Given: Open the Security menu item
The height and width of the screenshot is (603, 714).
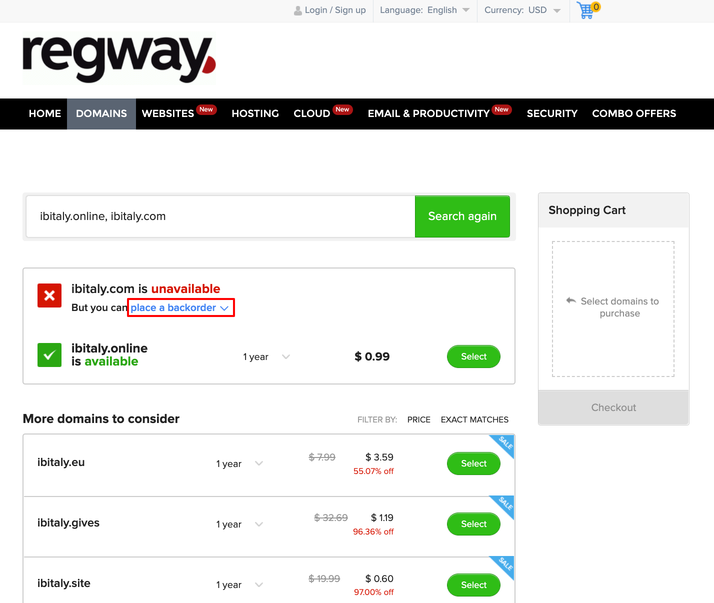Looking at the screenshot, I should point(552,113).
